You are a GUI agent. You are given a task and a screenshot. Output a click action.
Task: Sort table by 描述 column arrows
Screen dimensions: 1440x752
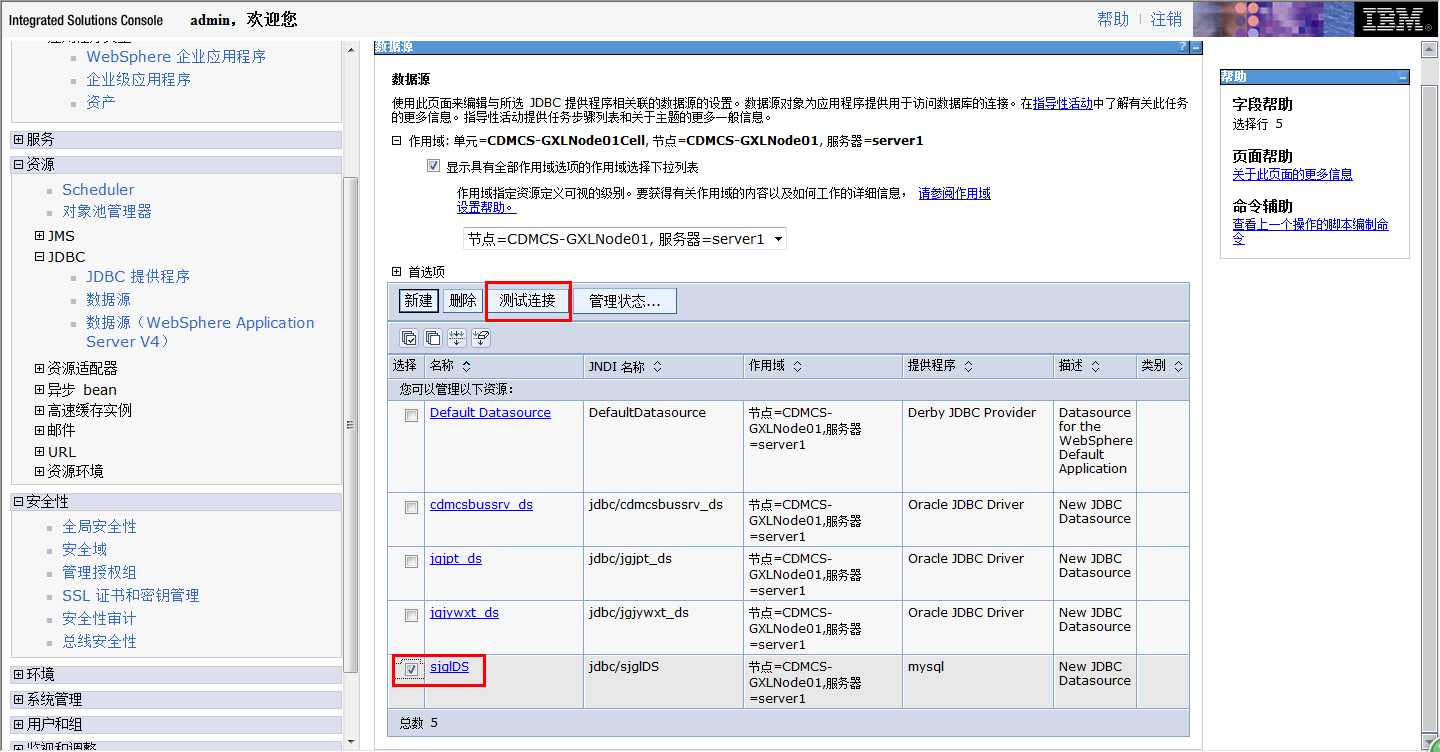1095,366
